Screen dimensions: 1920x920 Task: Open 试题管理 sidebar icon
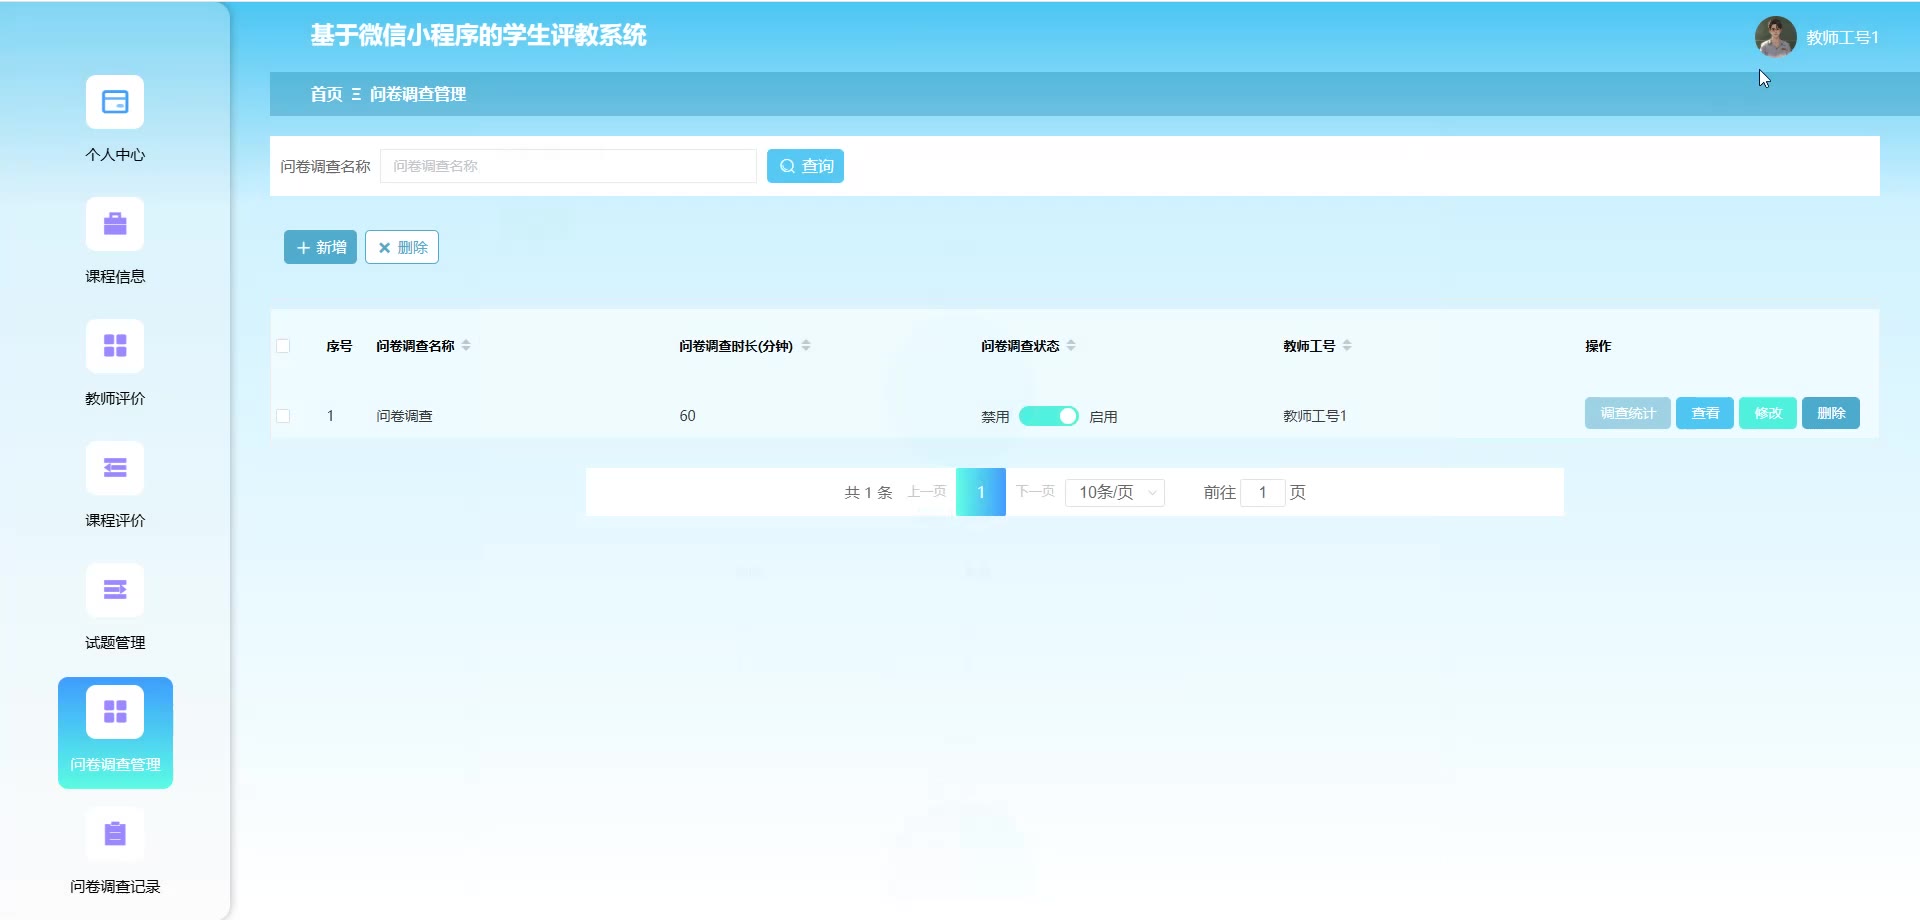(x=115, y=590)
